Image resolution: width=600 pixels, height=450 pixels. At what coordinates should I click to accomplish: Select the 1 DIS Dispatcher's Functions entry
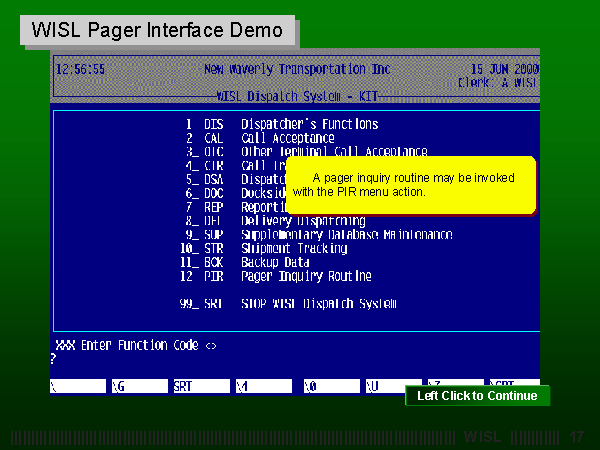pyautogui.click(x=282, y=124)
